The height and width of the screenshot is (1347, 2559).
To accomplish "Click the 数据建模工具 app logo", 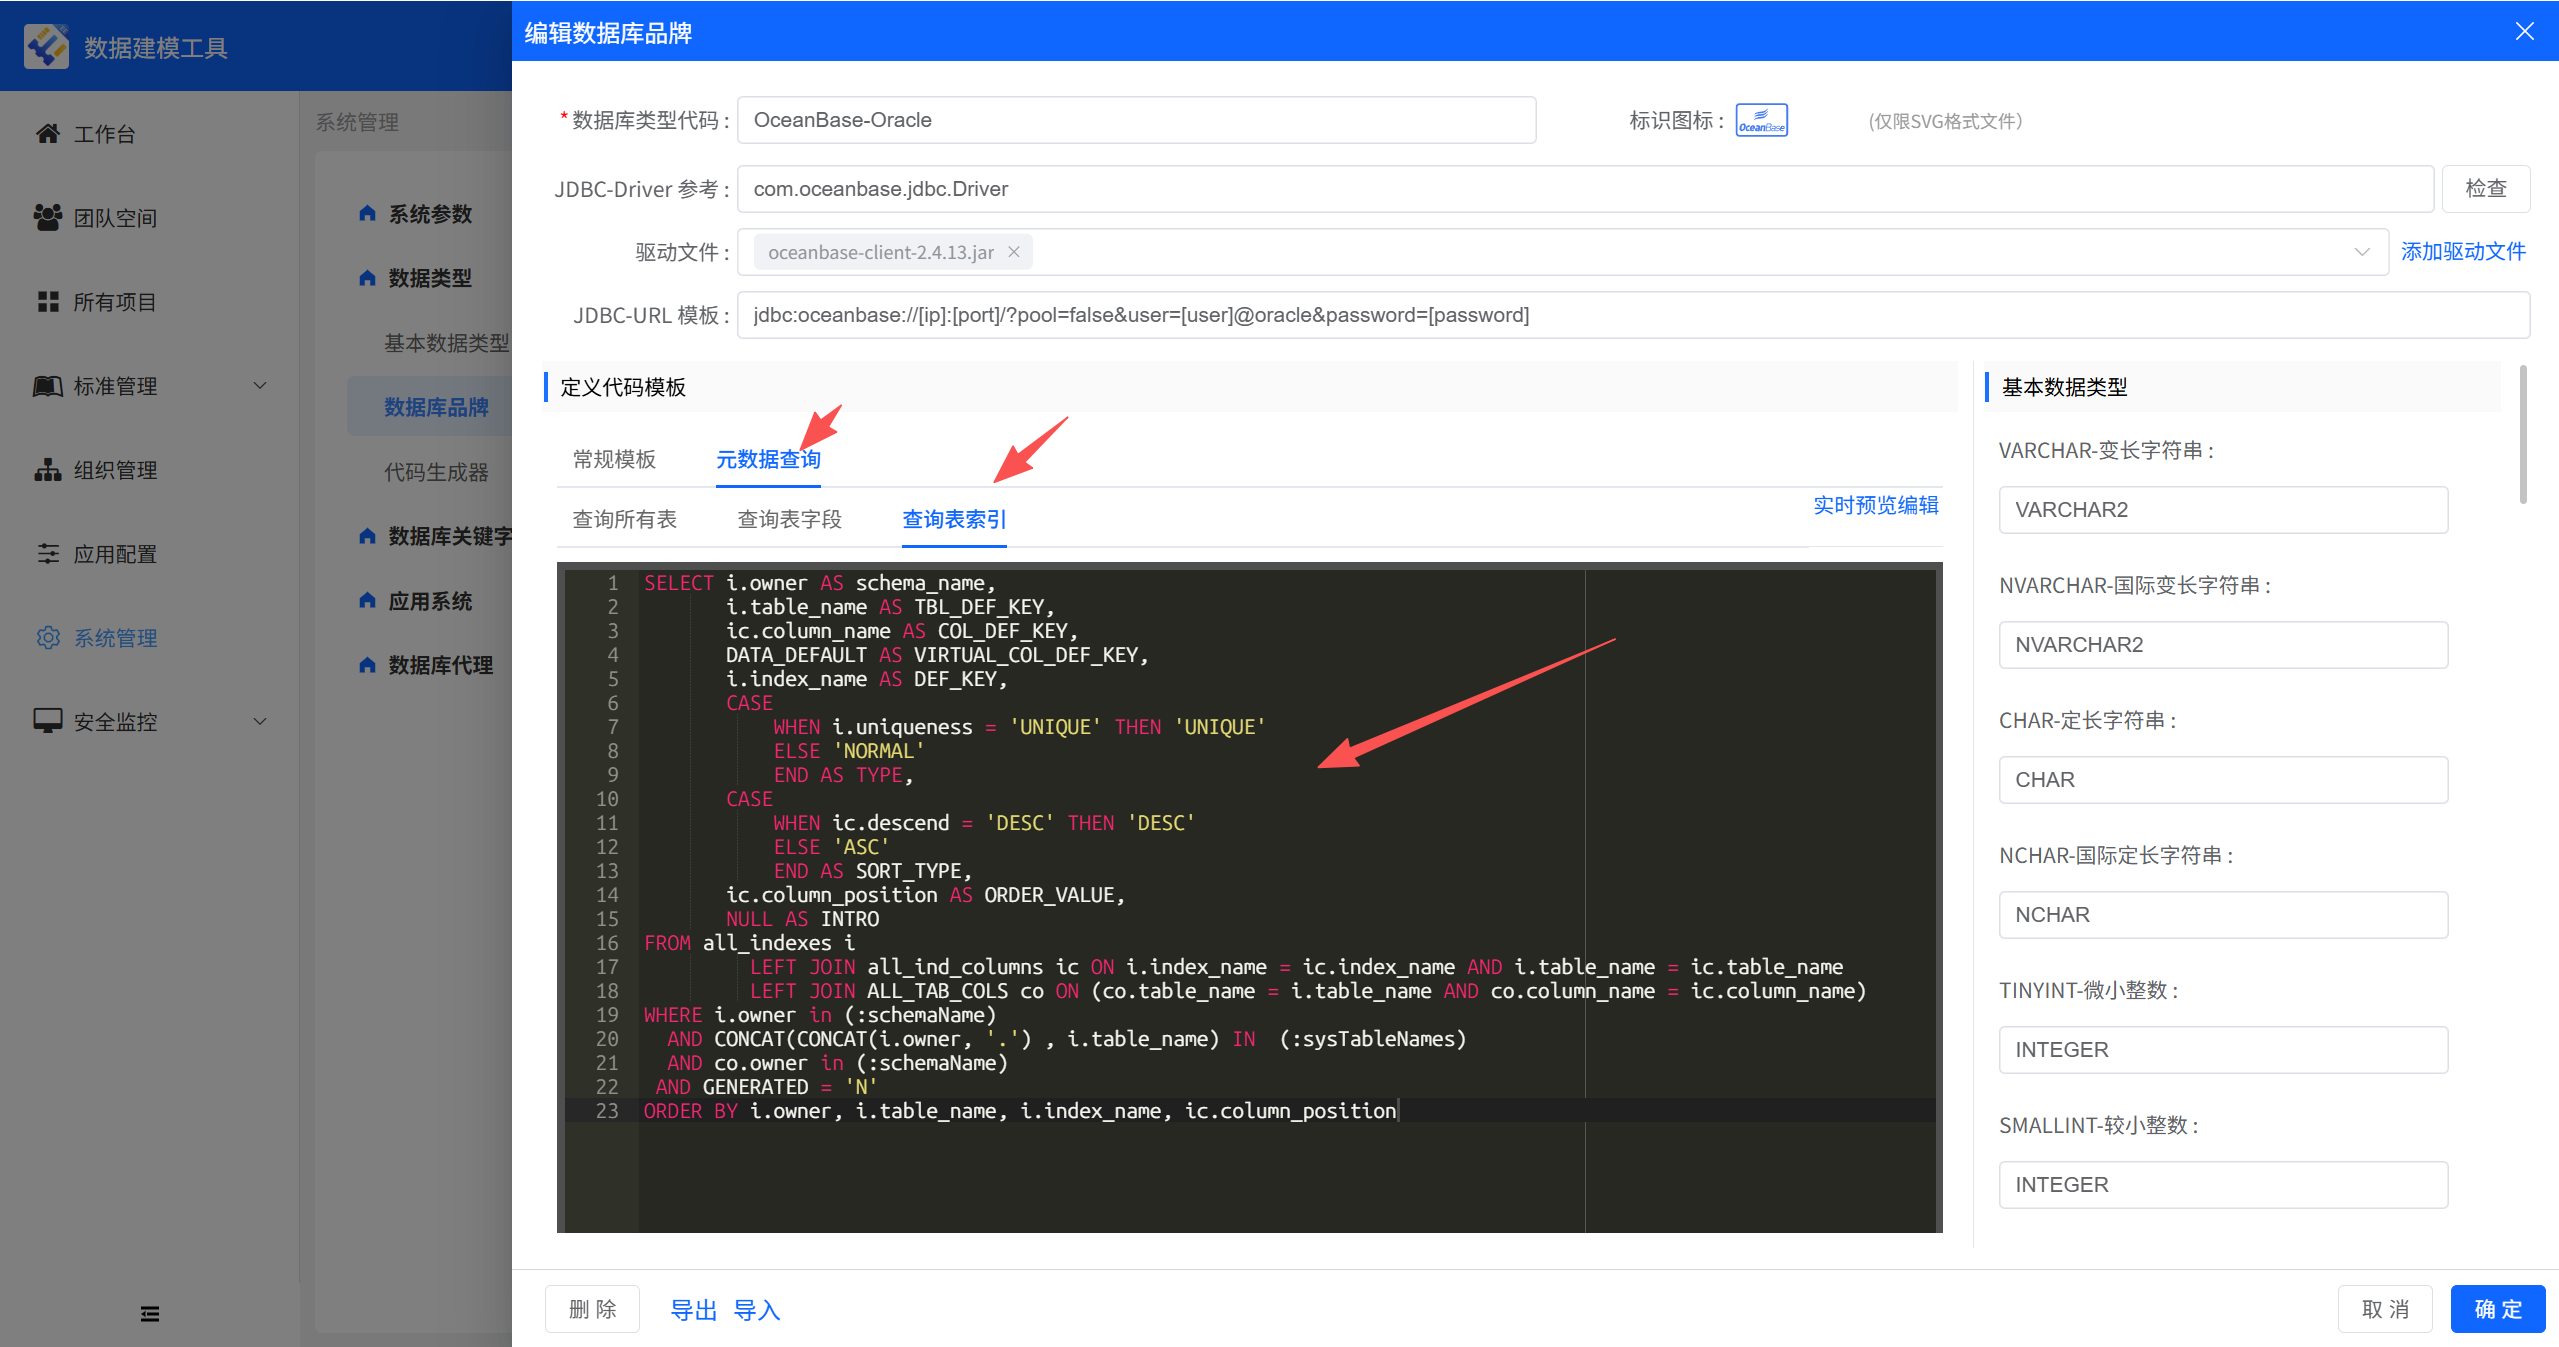I will coord(46,46).
